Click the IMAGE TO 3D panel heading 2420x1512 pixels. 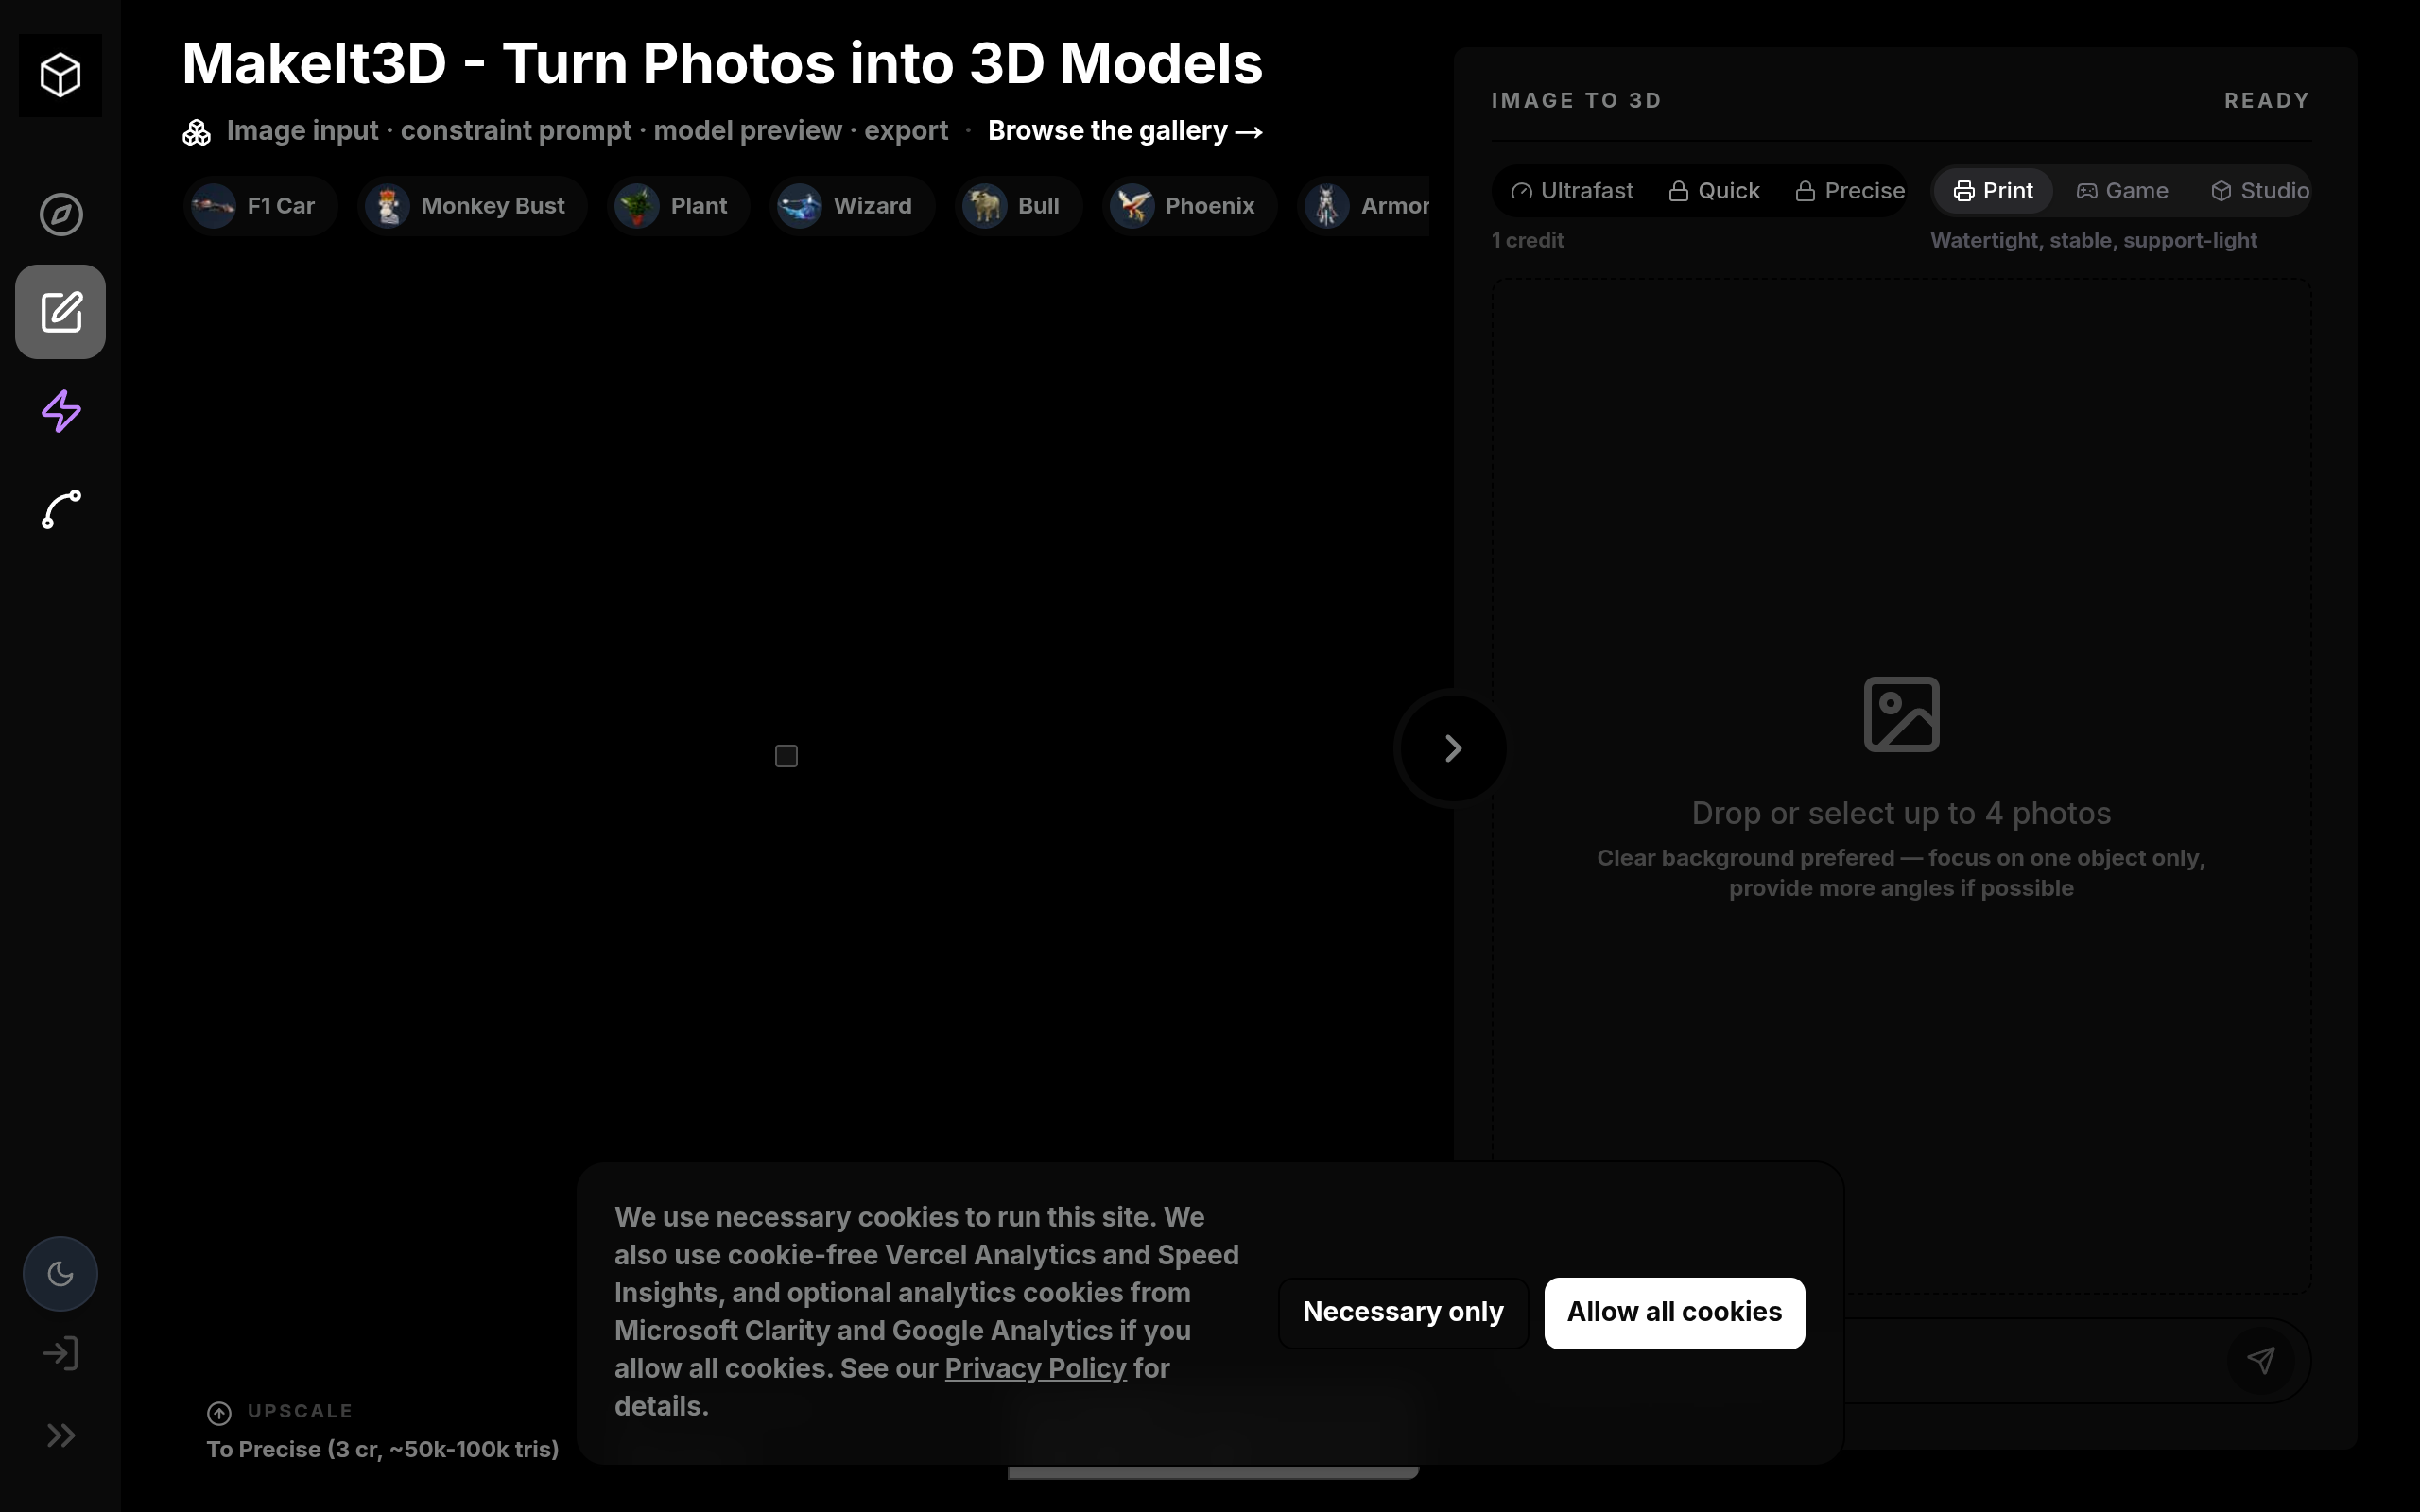(1576, 101)
